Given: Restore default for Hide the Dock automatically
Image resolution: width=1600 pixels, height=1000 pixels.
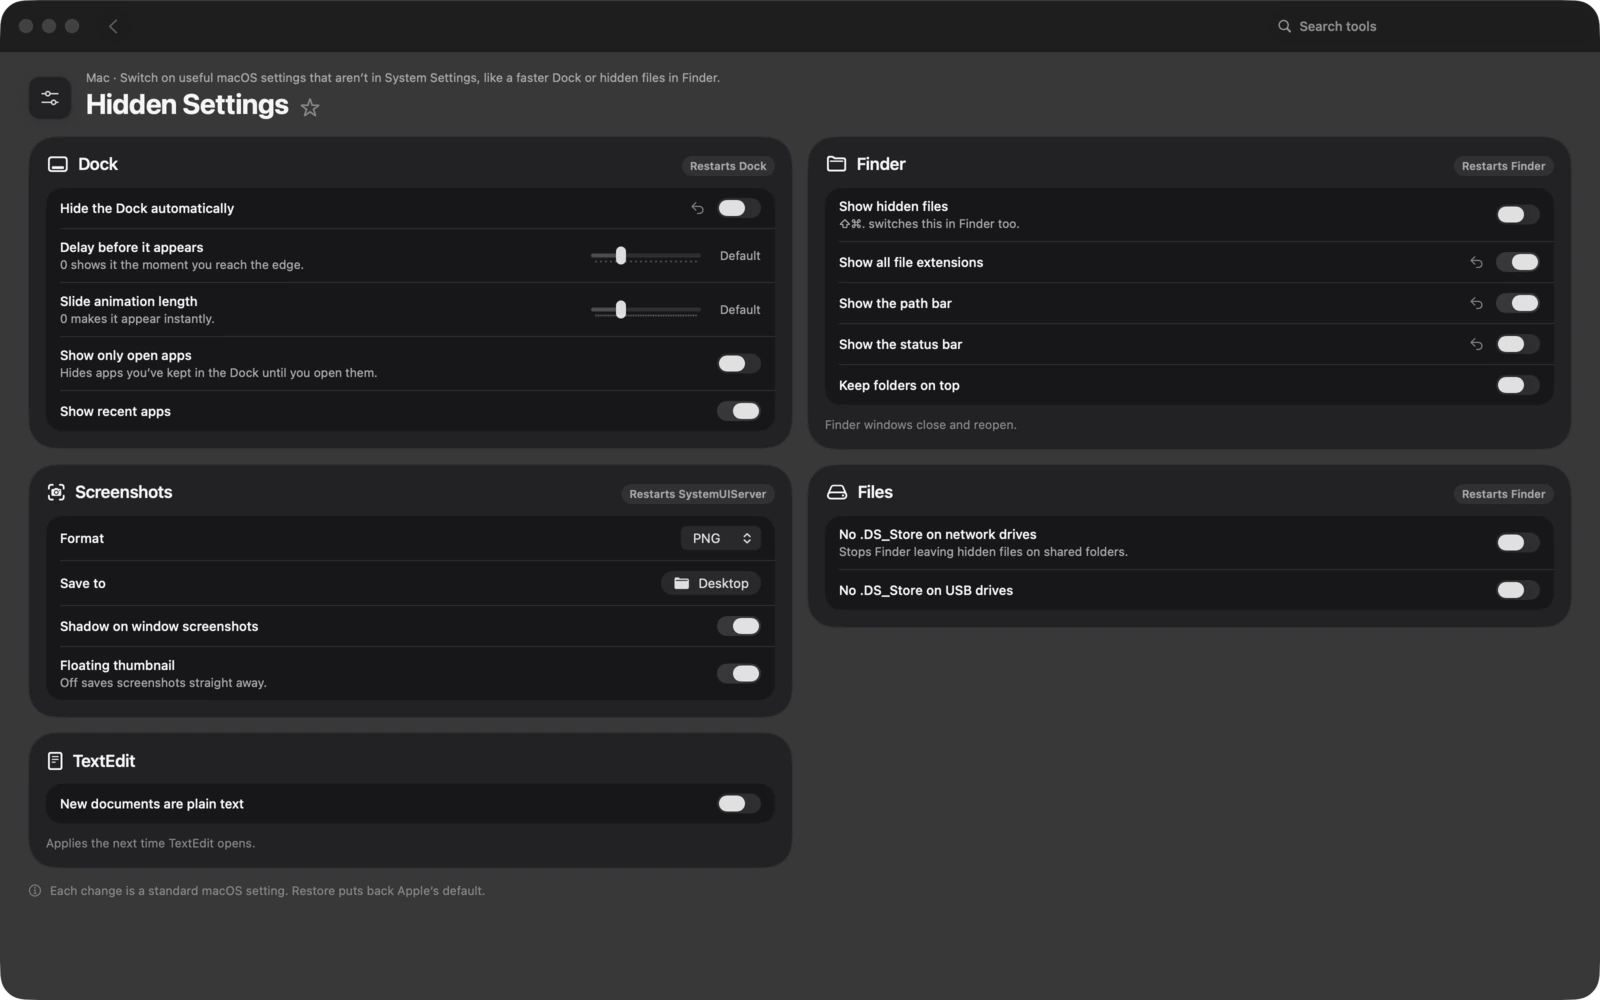Looking at the screenshot, I should coord(697,208).
